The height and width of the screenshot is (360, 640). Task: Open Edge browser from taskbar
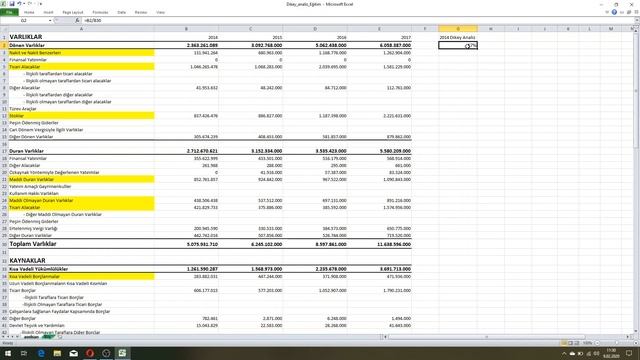41,353
